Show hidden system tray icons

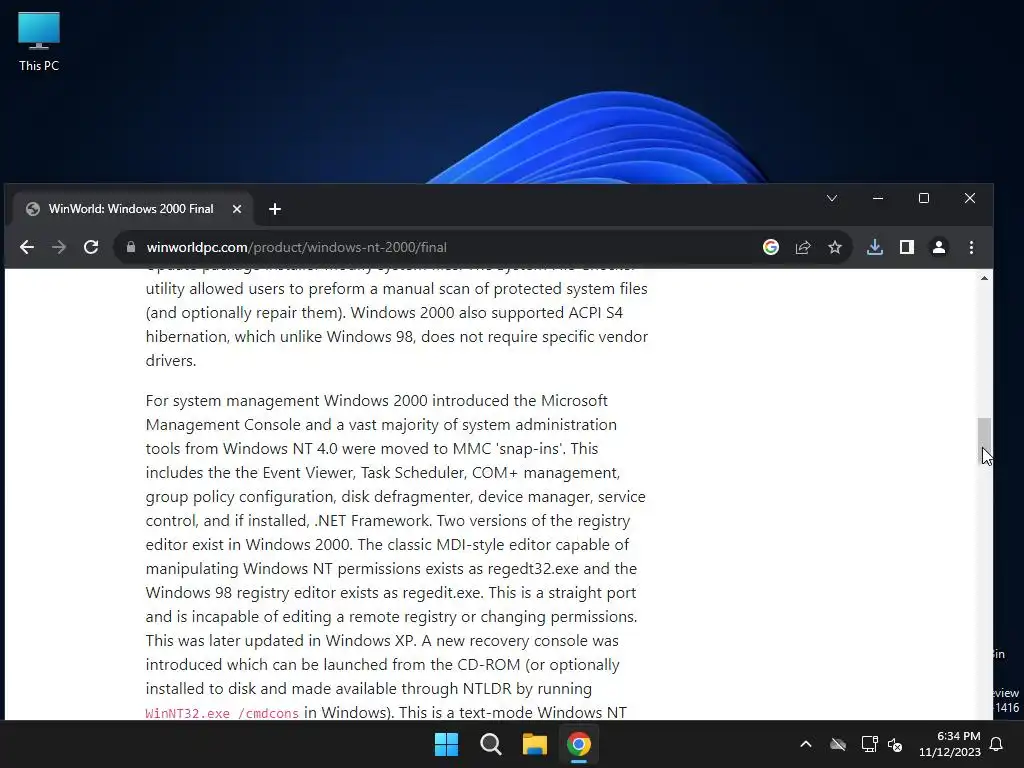(806, 744)
